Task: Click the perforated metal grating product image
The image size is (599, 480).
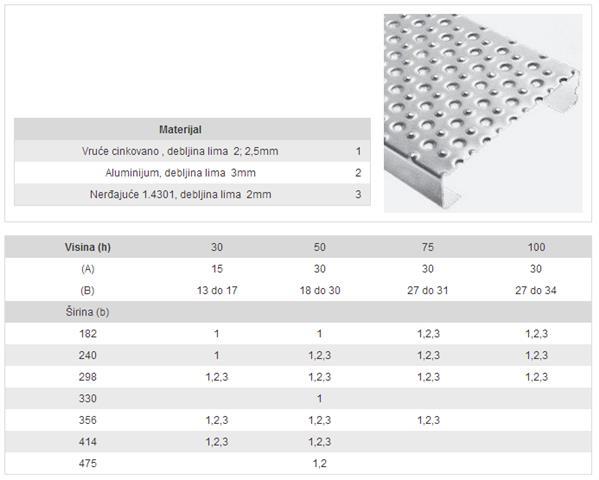Action: point(483,113)
